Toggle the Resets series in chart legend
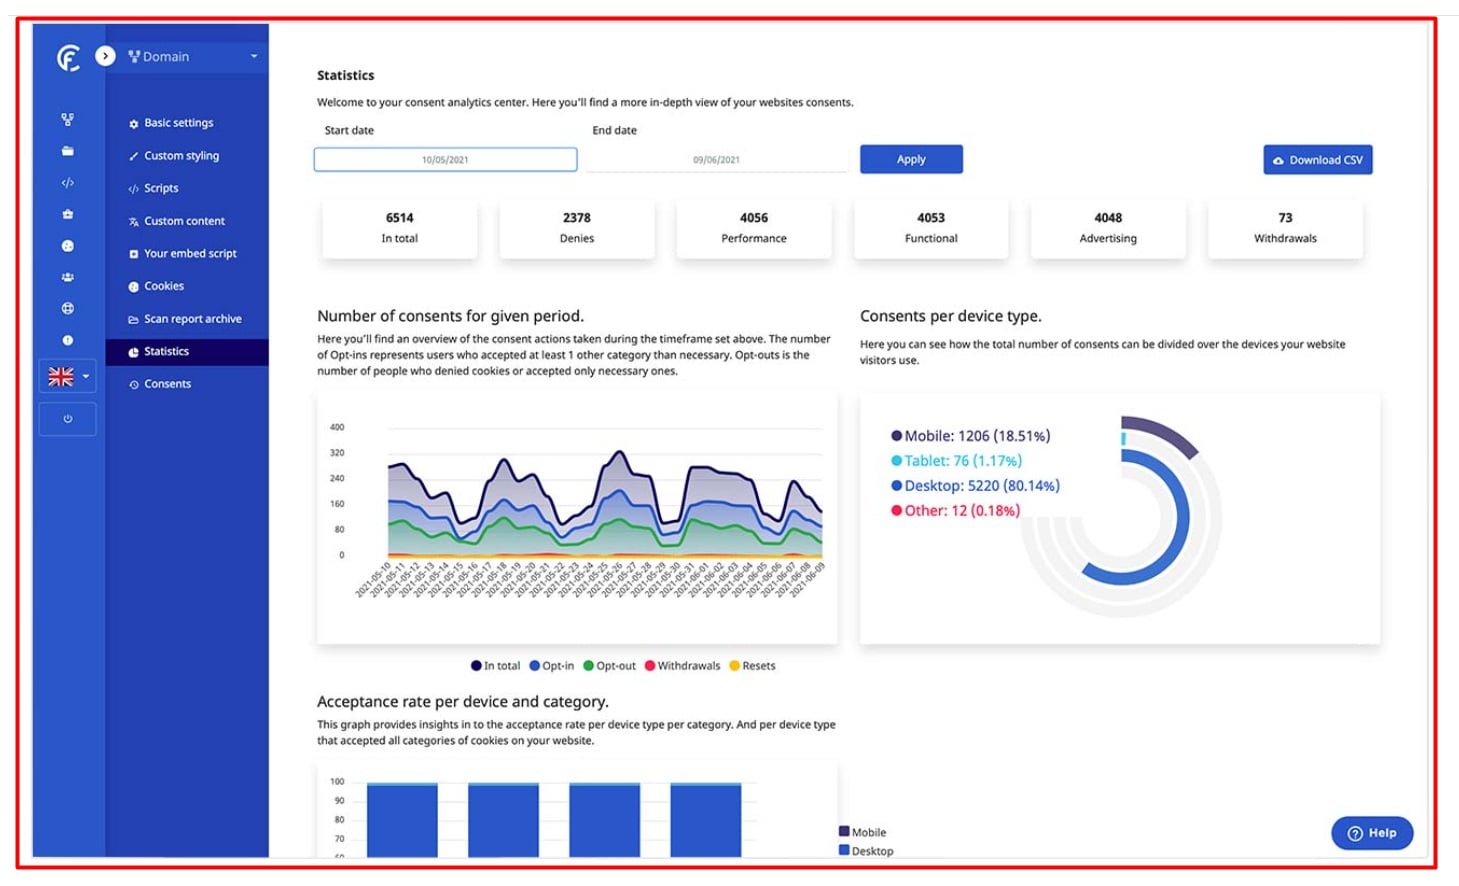This screenshot has height=886, width=1459. [753, 666]
